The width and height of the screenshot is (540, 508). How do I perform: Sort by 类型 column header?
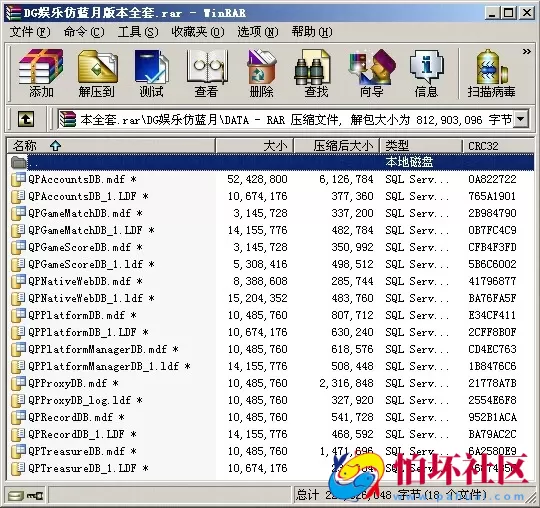(x=420, y=146)
